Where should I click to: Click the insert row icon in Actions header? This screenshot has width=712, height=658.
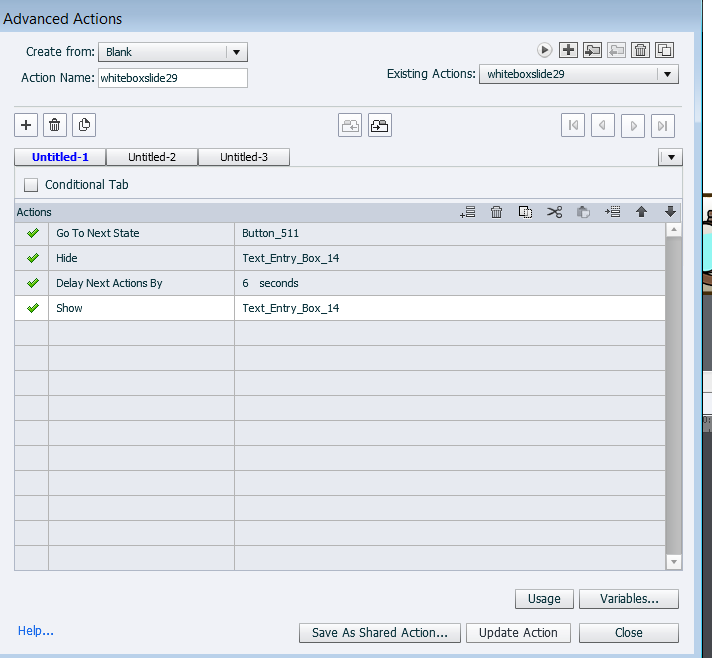613,212
